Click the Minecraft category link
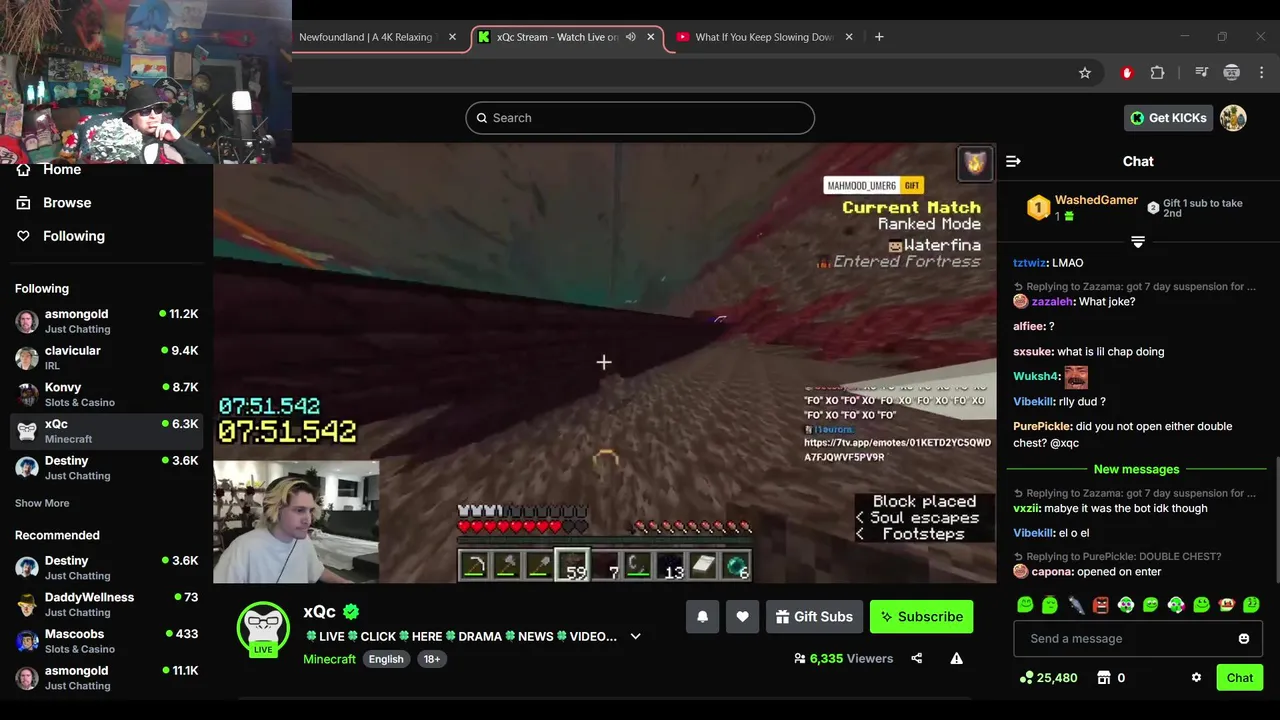This screenshot has width=1280, height=720. pyautogui.click(x=329, y=659)
